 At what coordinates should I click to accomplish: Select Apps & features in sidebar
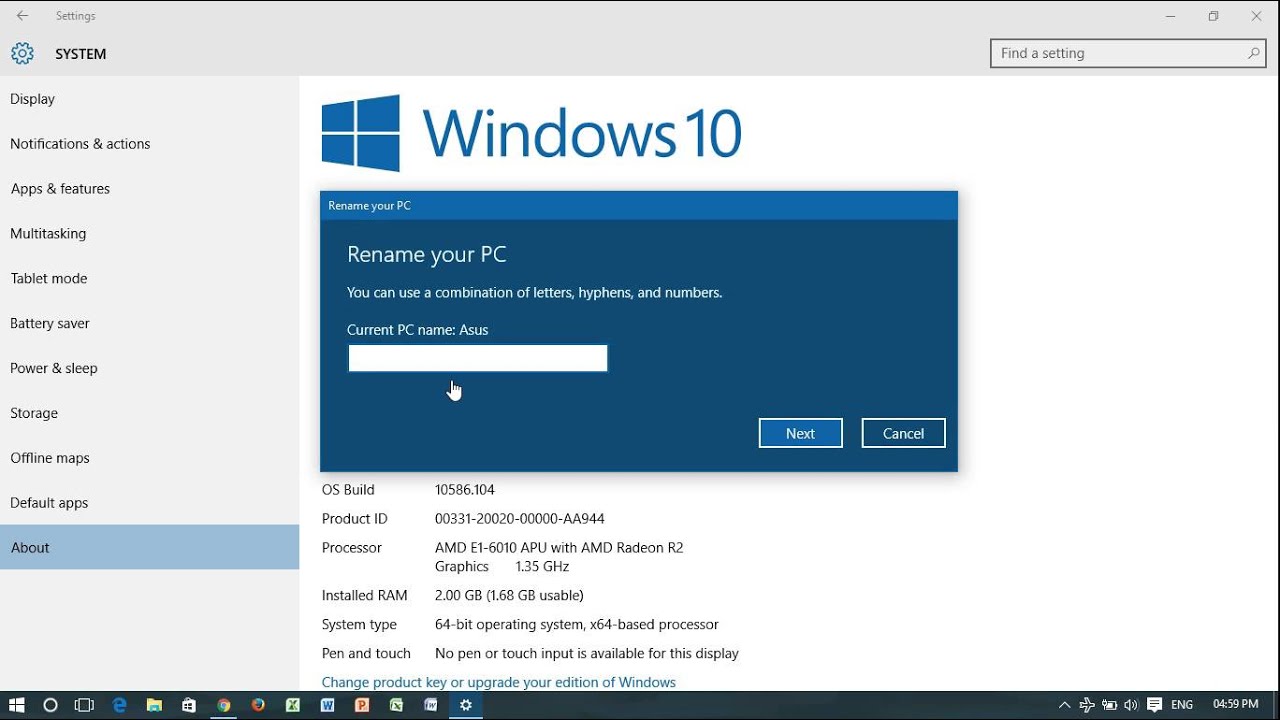[x=150, y=189]
